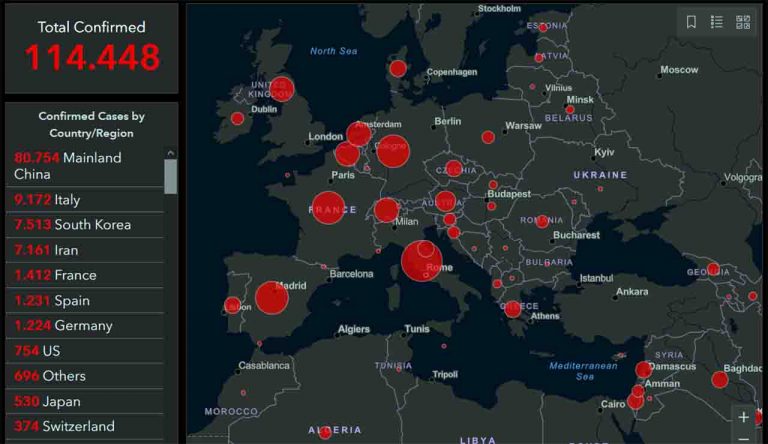Open the Bookmarks icon on the map
Viewport: 768px width, 444px height.
[691, 22]
